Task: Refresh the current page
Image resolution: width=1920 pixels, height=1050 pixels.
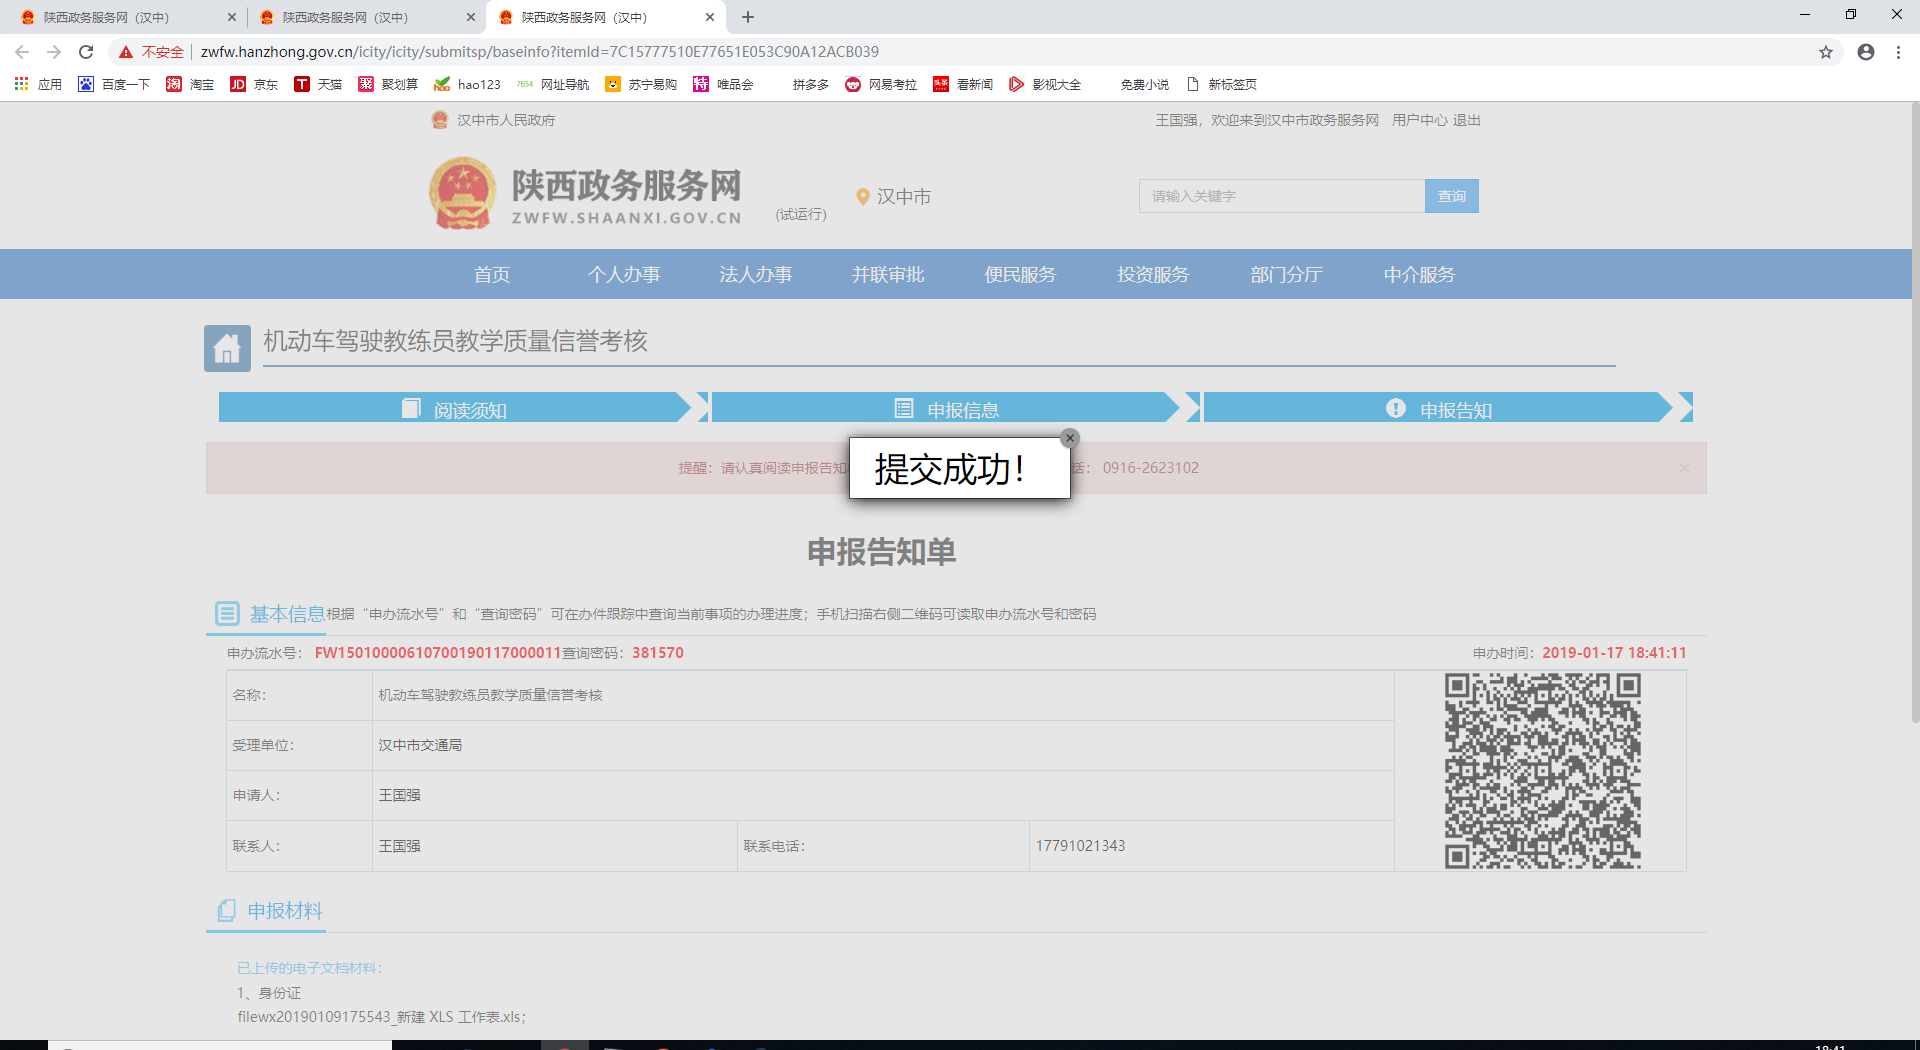Action: pos(85,51)
